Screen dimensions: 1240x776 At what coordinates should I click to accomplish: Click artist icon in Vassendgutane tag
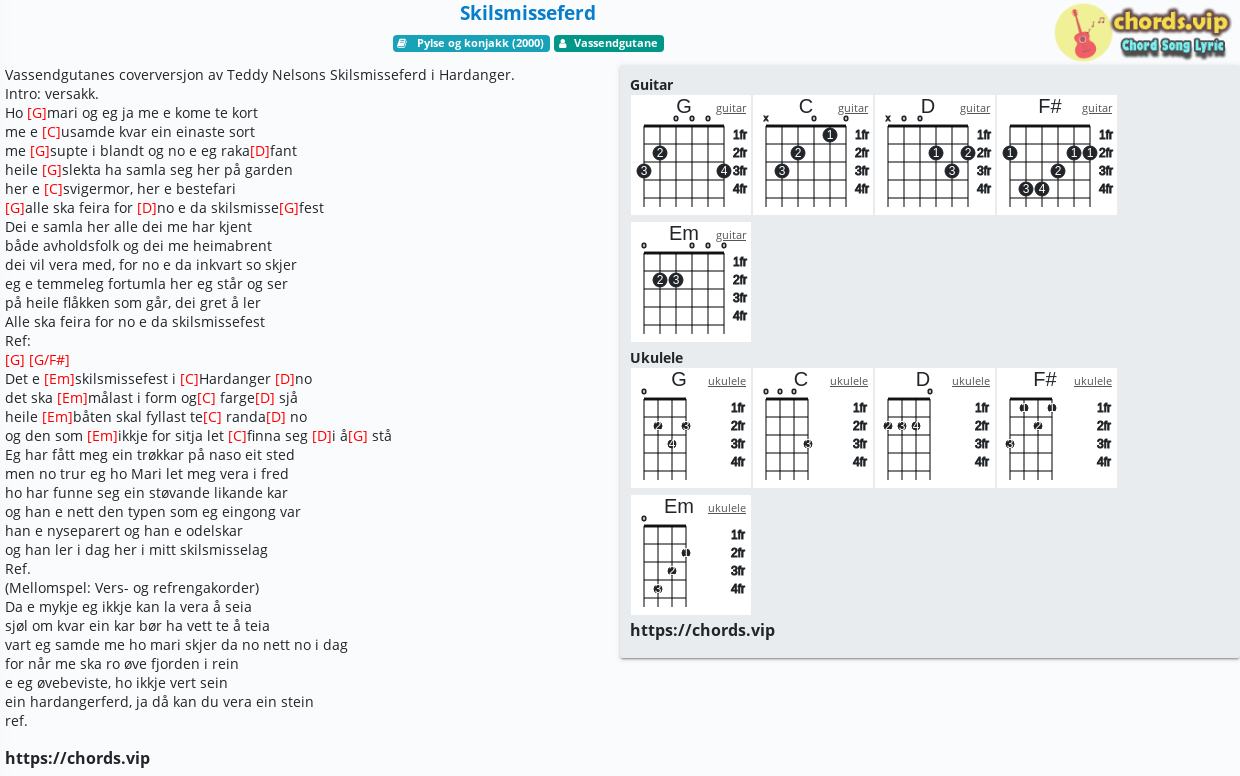(x=563, y=43)
